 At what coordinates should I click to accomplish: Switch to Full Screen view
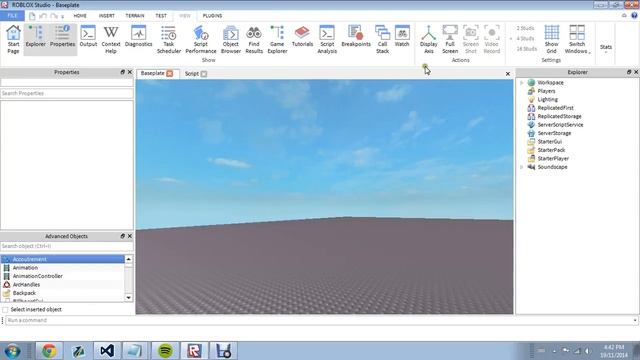pyautogui.click(x=450, y=39)
